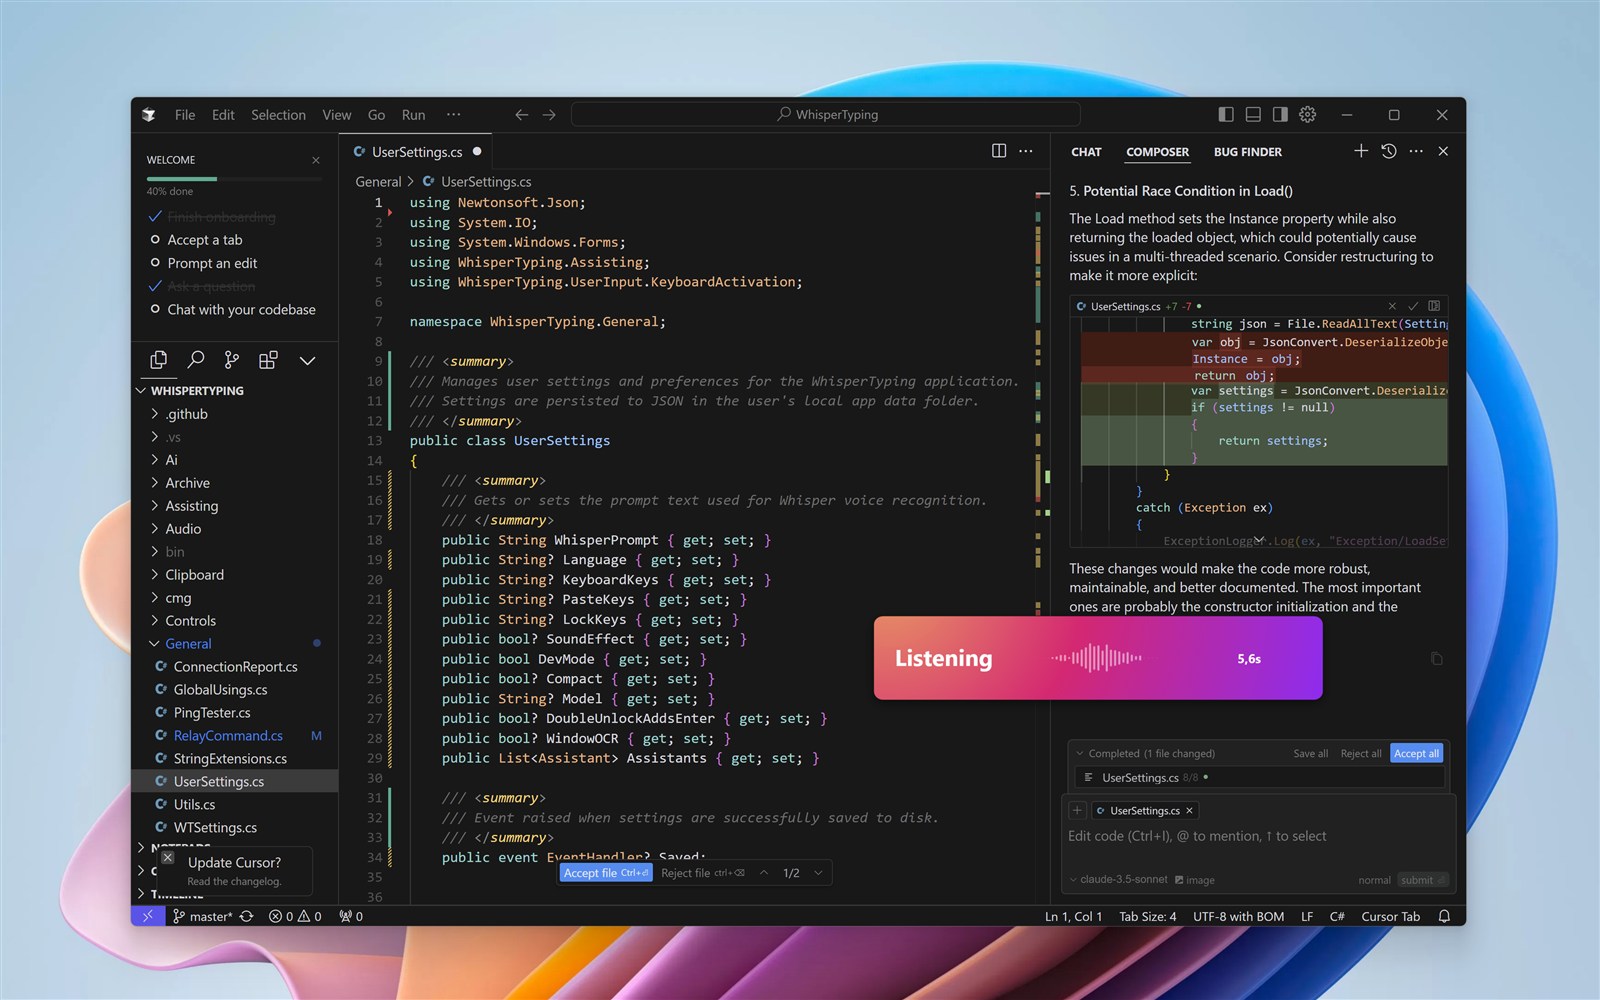Click the WhisperTyping command search bar
Screen dimensions: 1600x1000
pos(825,114)
